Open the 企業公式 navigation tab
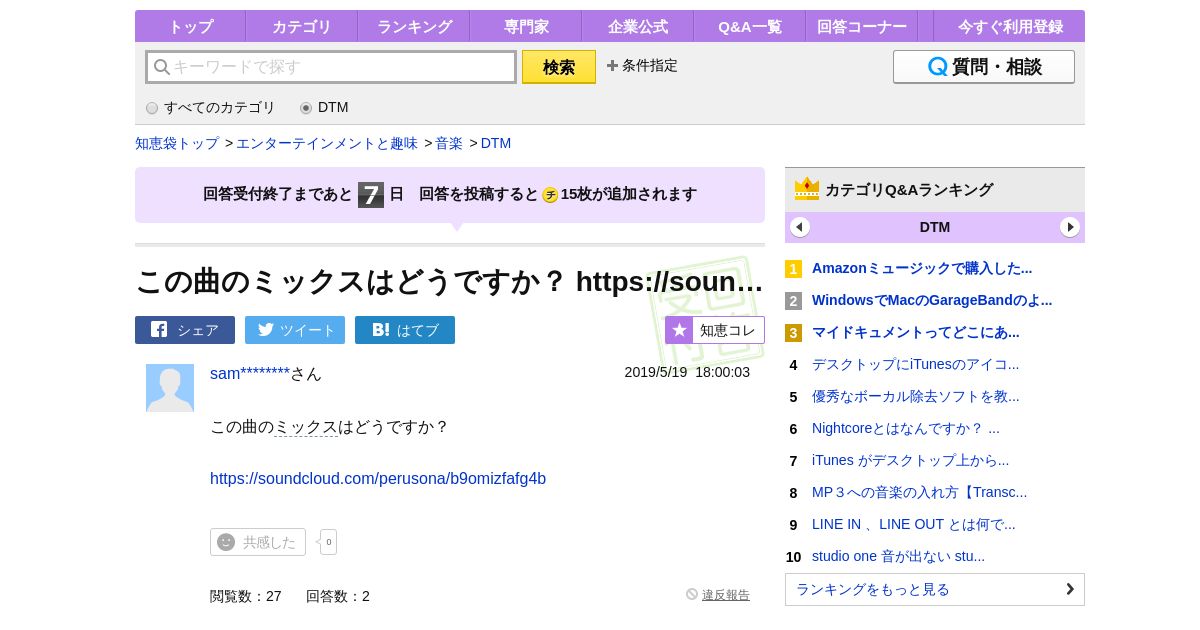Screen dimensions: 1200x630 637,26
